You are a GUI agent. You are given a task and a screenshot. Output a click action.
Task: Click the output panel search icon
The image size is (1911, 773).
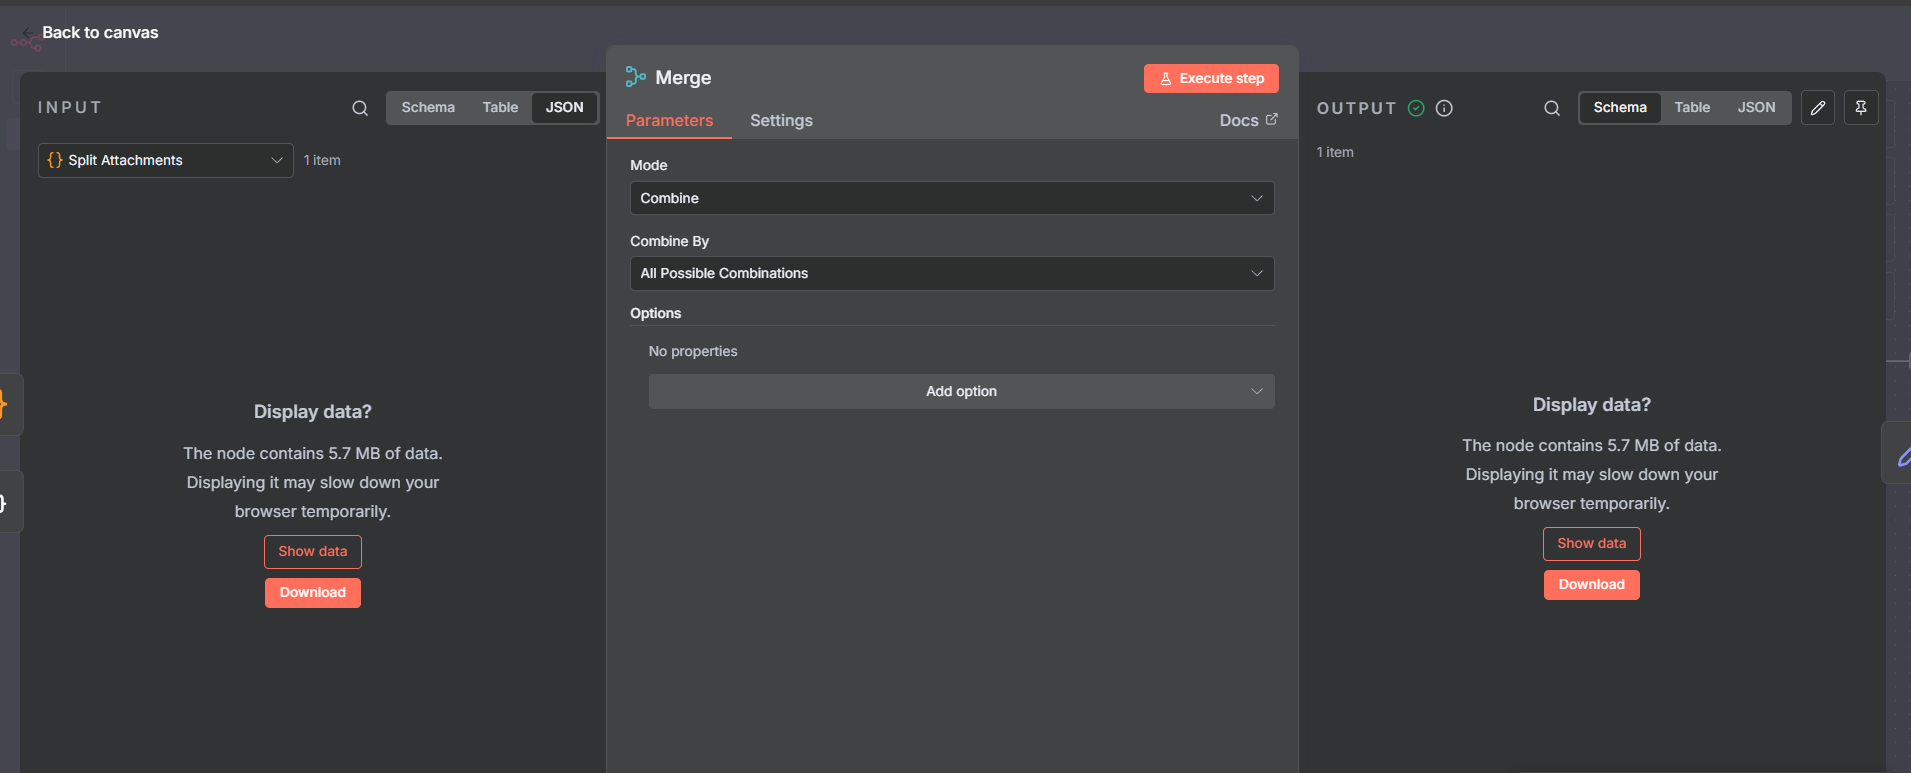[x=1552, y=108]
